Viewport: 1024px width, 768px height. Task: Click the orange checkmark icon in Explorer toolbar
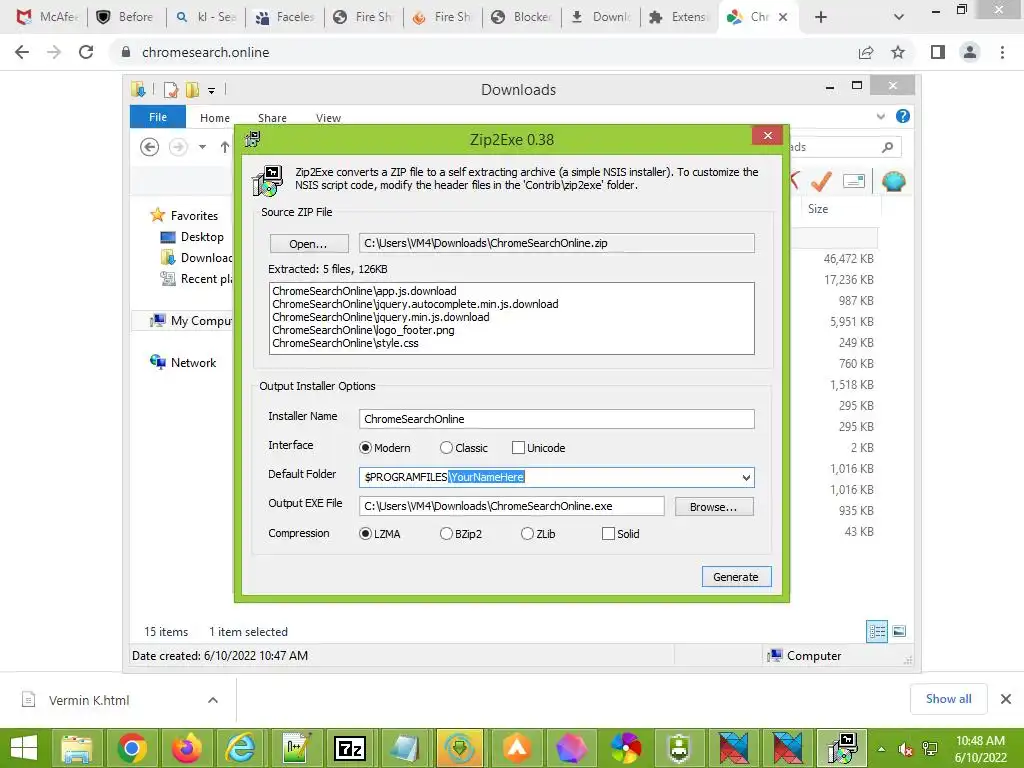[x=822, y=181]
